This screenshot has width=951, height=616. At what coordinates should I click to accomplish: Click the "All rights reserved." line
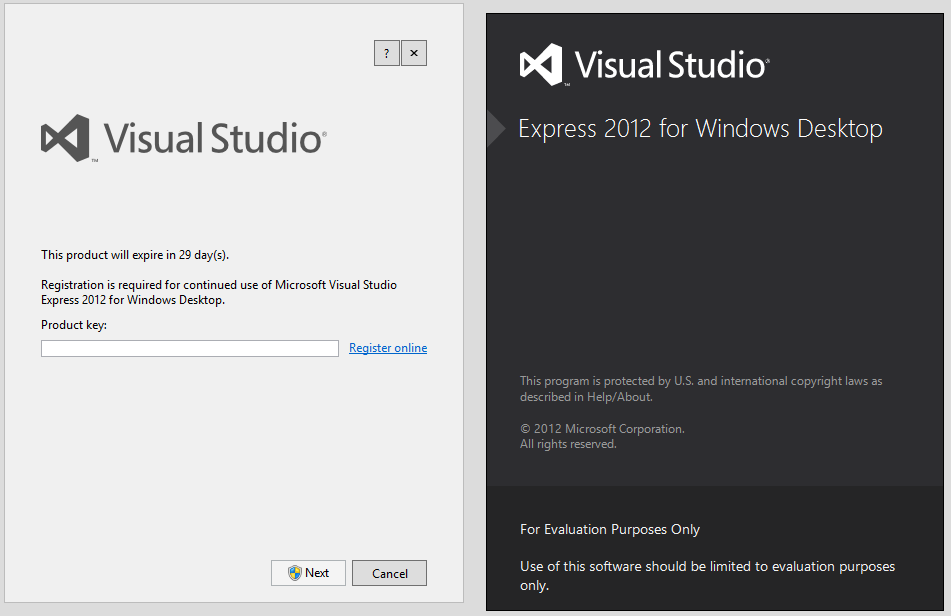[568, 444]
